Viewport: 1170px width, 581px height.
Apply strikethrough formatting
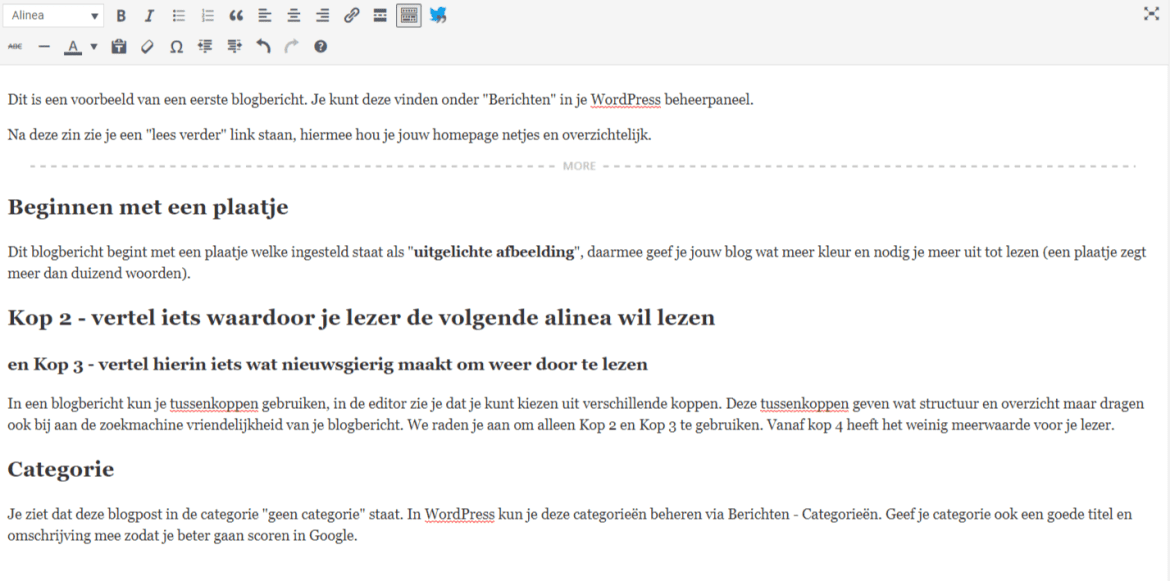point(15,45)
